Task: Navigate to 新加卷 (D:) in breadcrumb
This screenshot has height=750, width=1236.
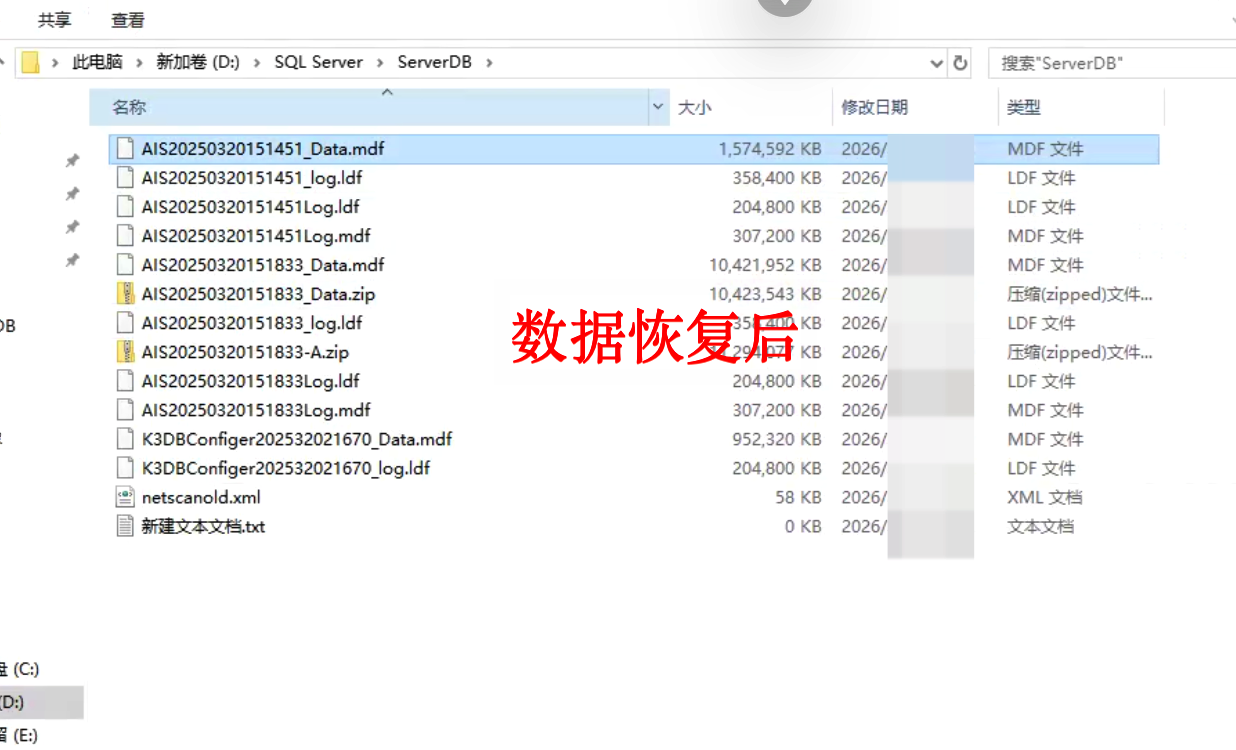Action: tap(198, 62)
